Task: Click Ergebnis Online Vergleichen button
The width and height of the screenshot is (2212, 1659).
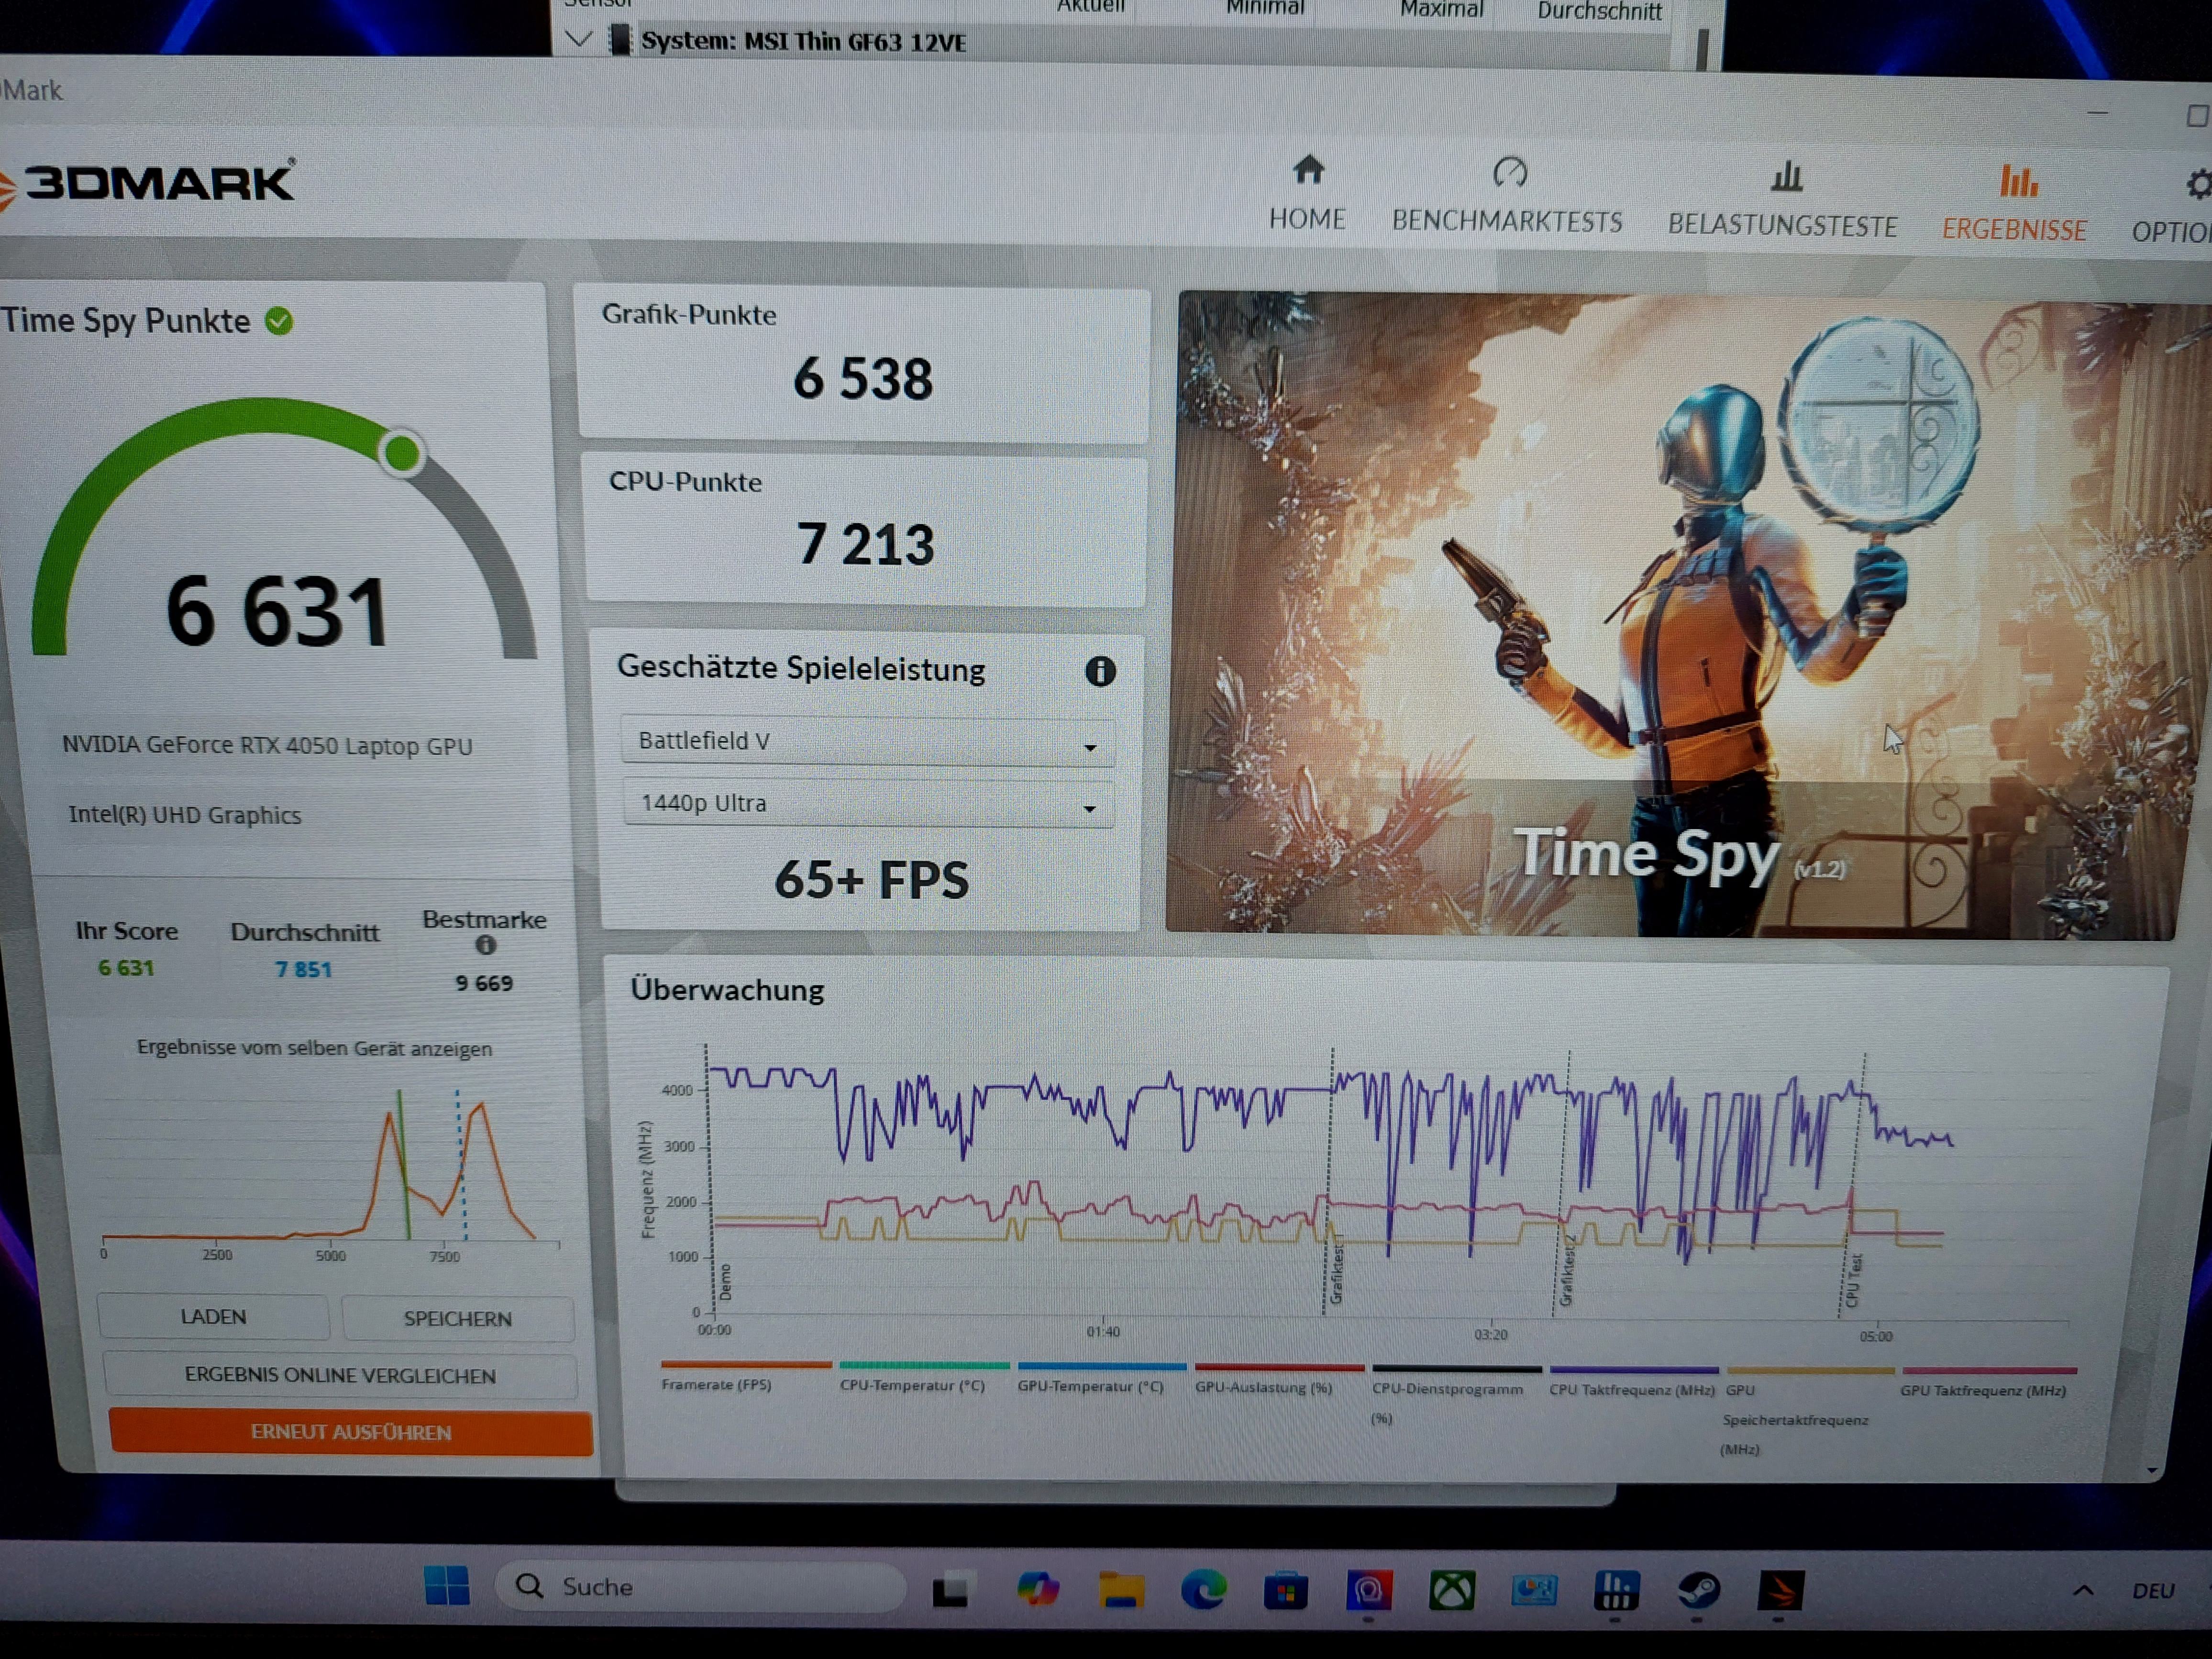Action: (x=340, y=1375)
